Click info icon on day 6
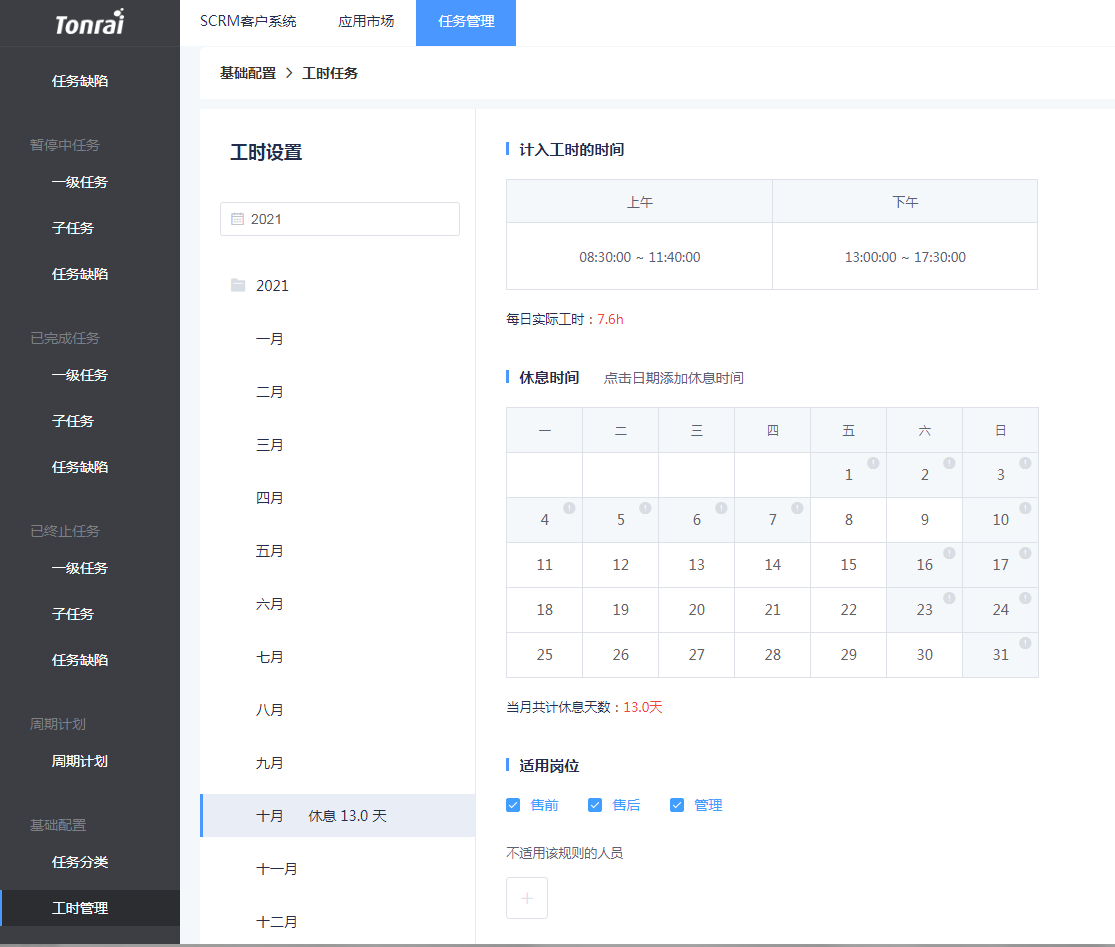Screen dimensions: 1115x947 pyautogui.click(x=722, y=508)
